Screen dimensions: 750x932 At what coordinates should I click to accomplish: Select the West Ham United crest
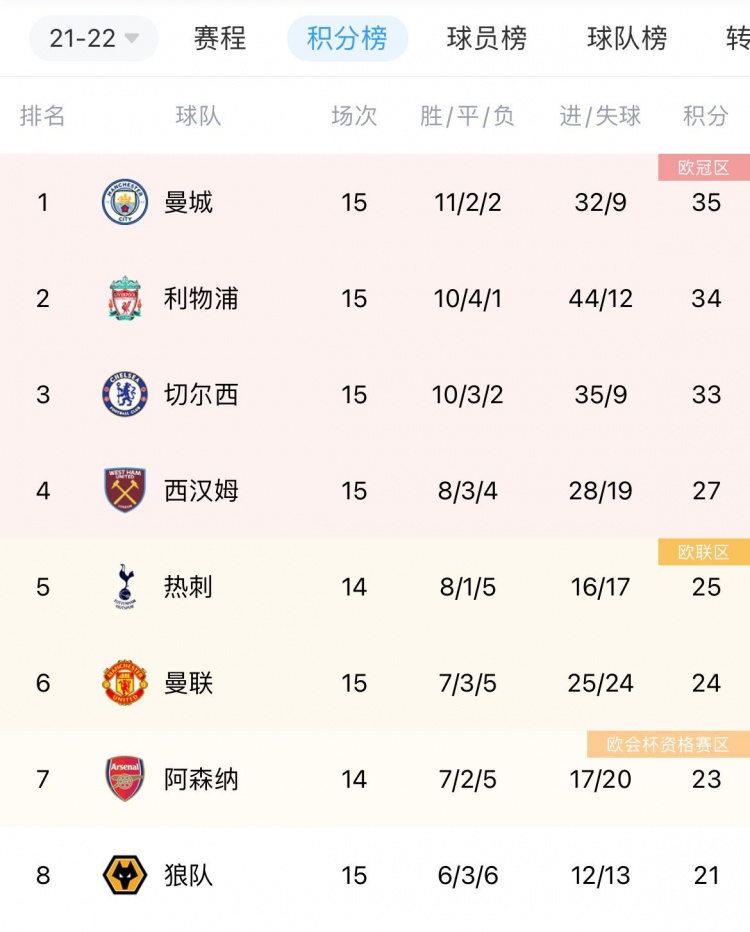tap(125, 490)
